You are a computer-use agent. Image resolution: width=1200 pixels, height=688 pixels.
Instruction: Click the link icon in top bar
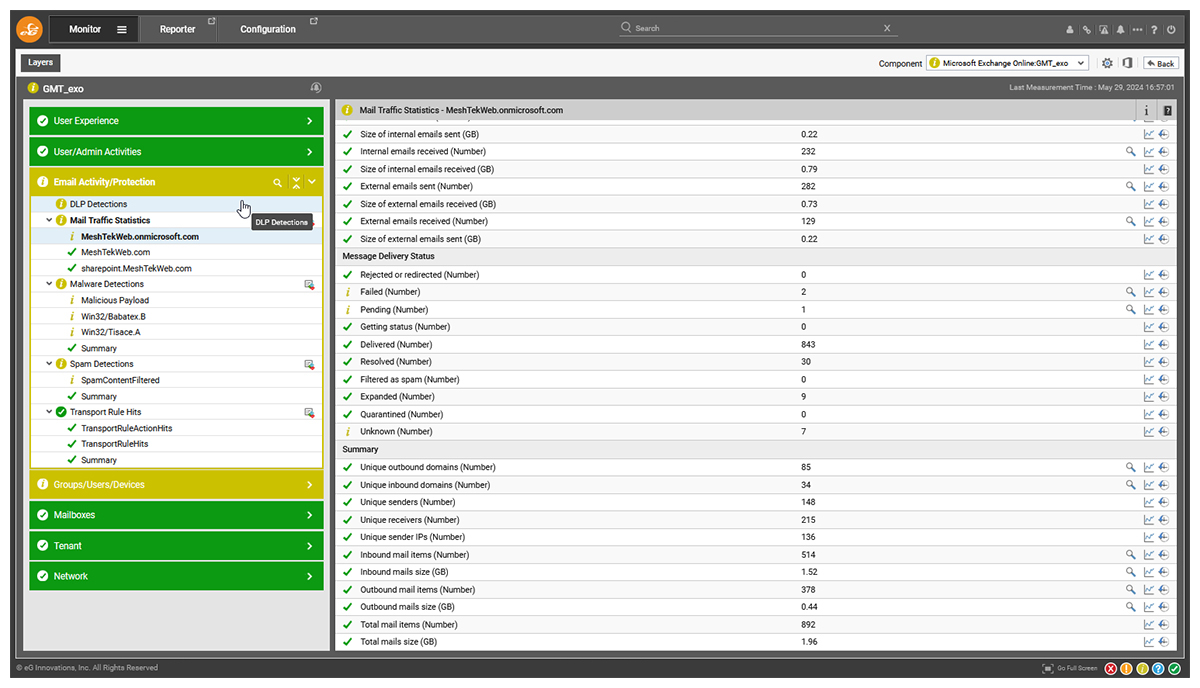coord(1086,30)
